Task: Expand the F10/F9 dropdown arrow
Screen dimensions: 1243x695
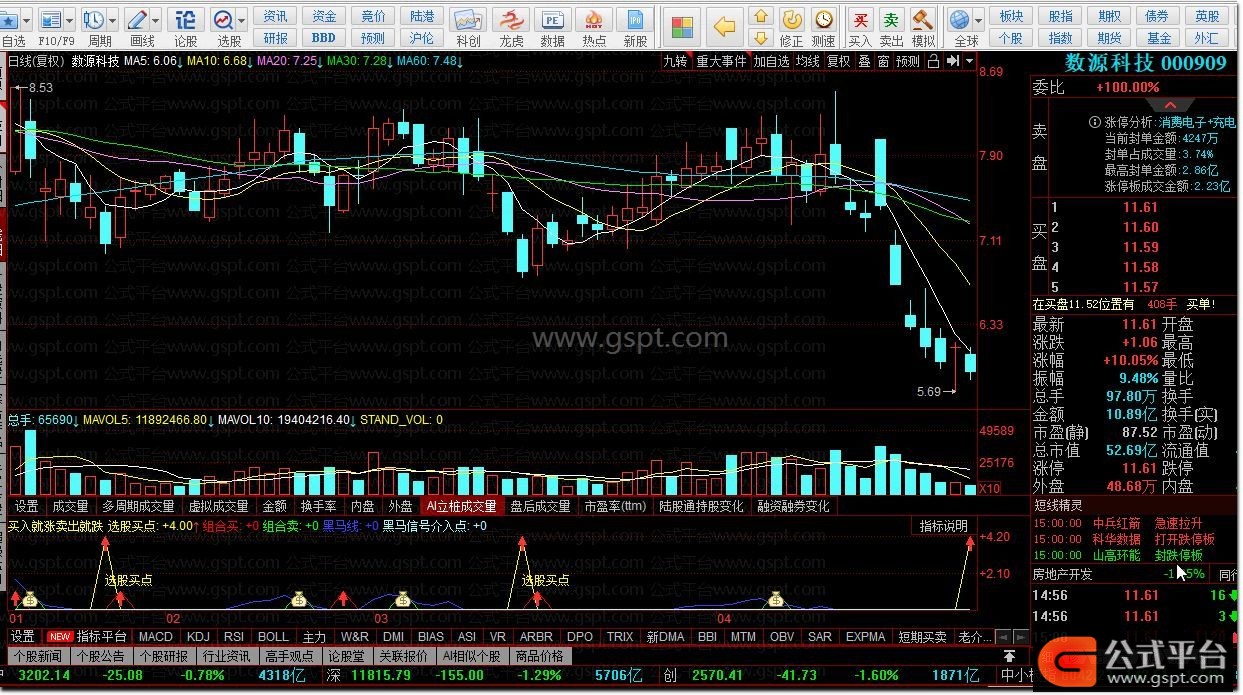Action: click(68, 20)
